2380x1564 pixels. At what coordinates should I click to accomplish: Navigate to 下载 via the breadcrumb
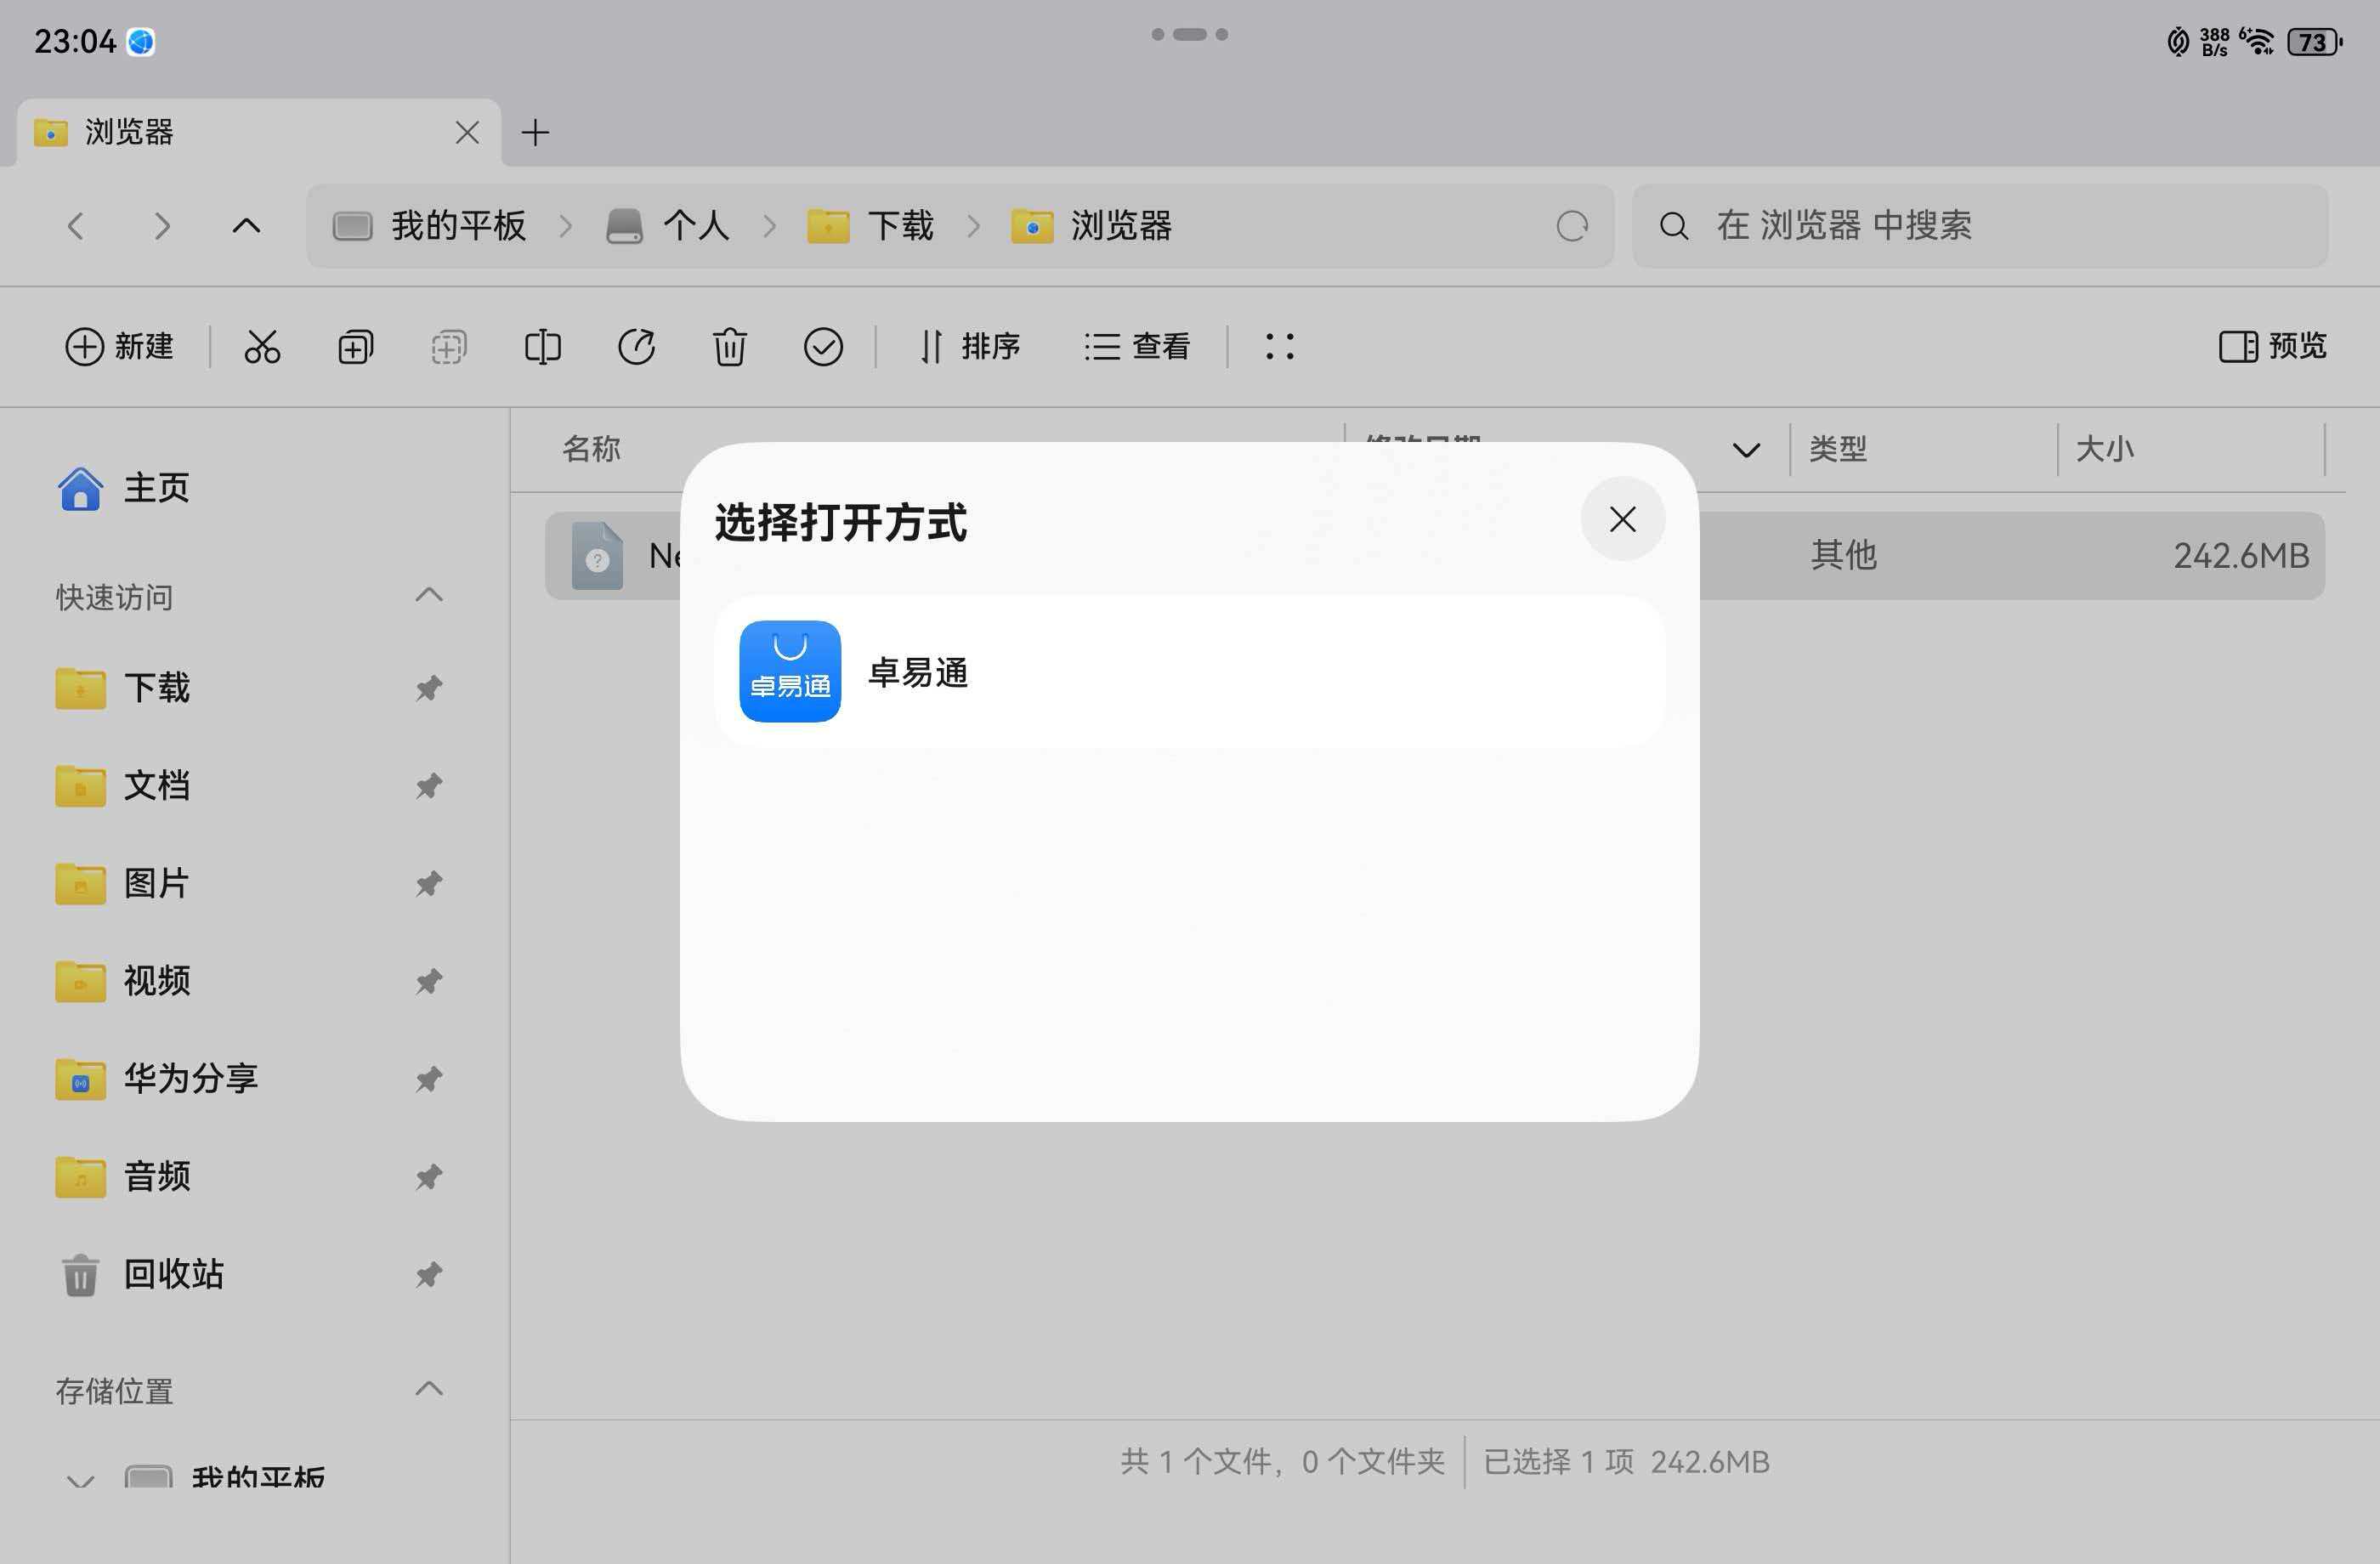point(899,226)
